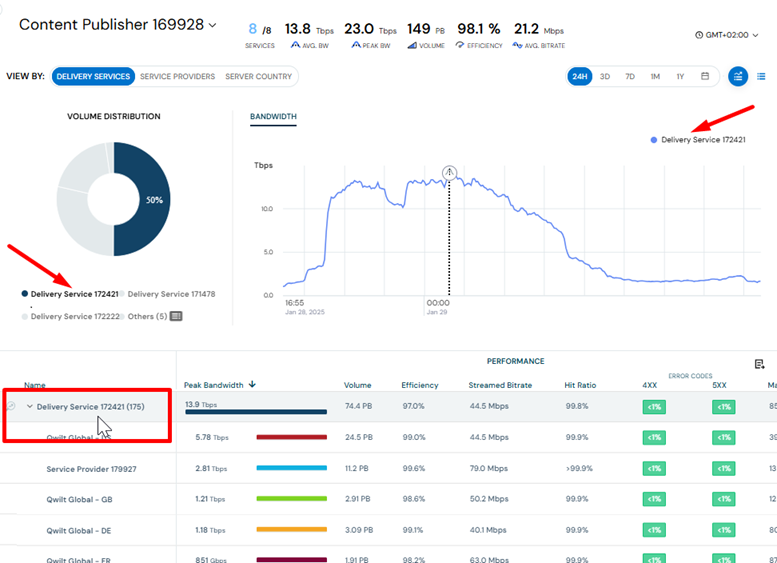Switch to the list view icon
This screenshot has height=563, width=777.
pyautogui.click(x=761, y=76)
